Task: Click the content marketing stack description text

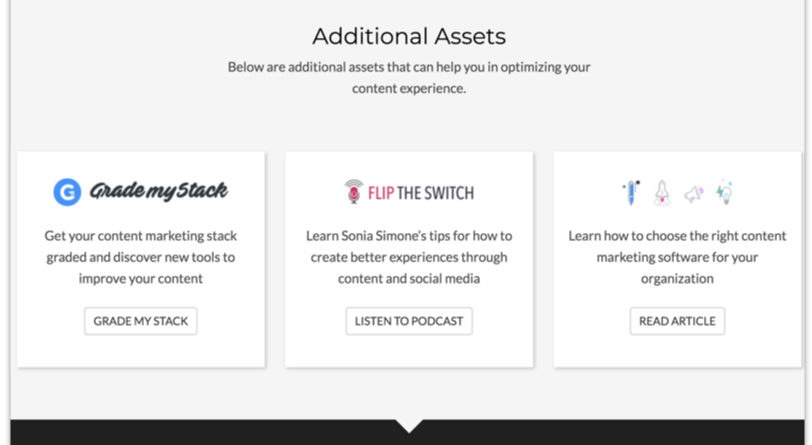Action: tap(141, 257)
